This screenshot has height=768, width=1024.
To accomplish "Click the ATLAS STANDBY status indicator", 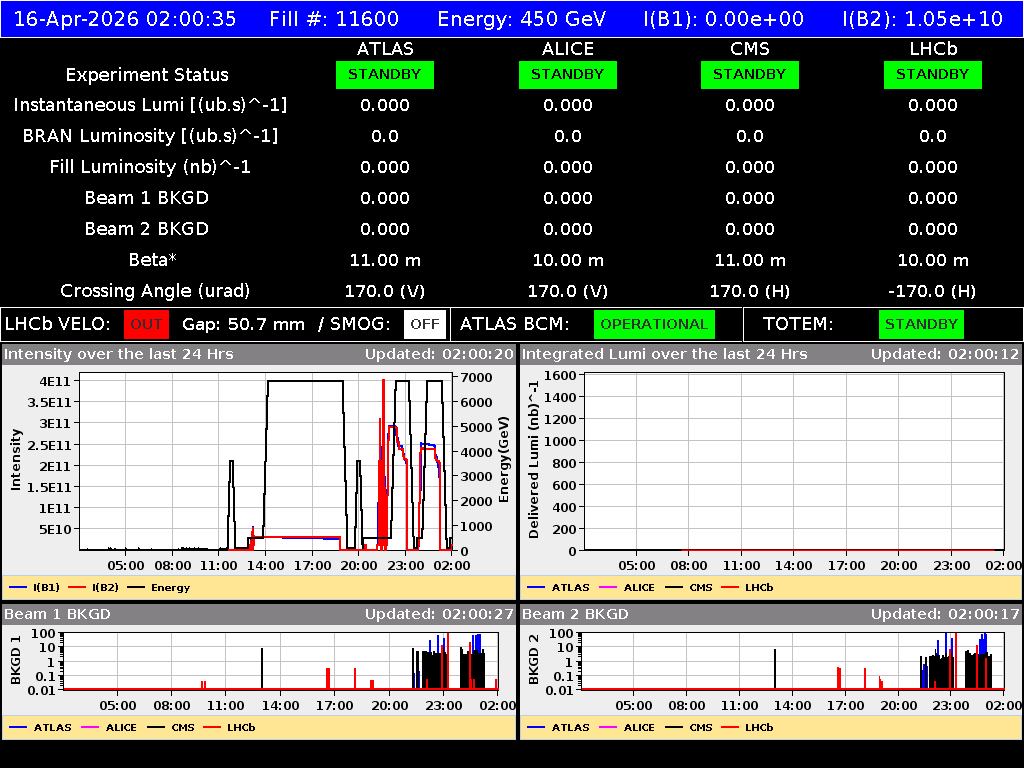I will [385, 74].
